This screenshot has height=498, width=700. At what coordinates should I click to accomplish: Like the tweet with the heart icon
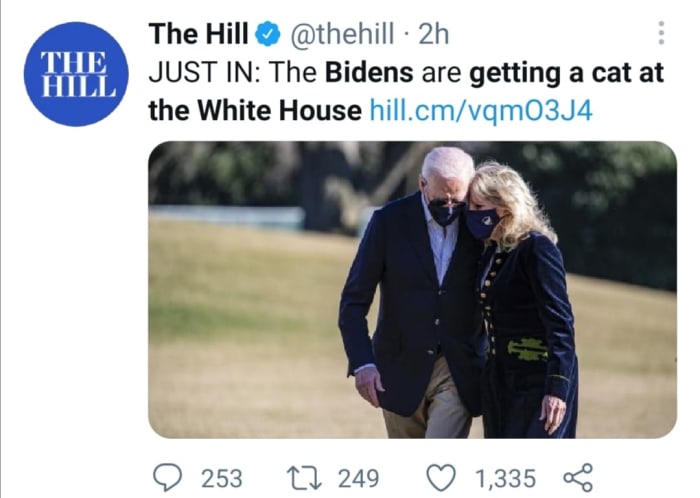point(441,478)
